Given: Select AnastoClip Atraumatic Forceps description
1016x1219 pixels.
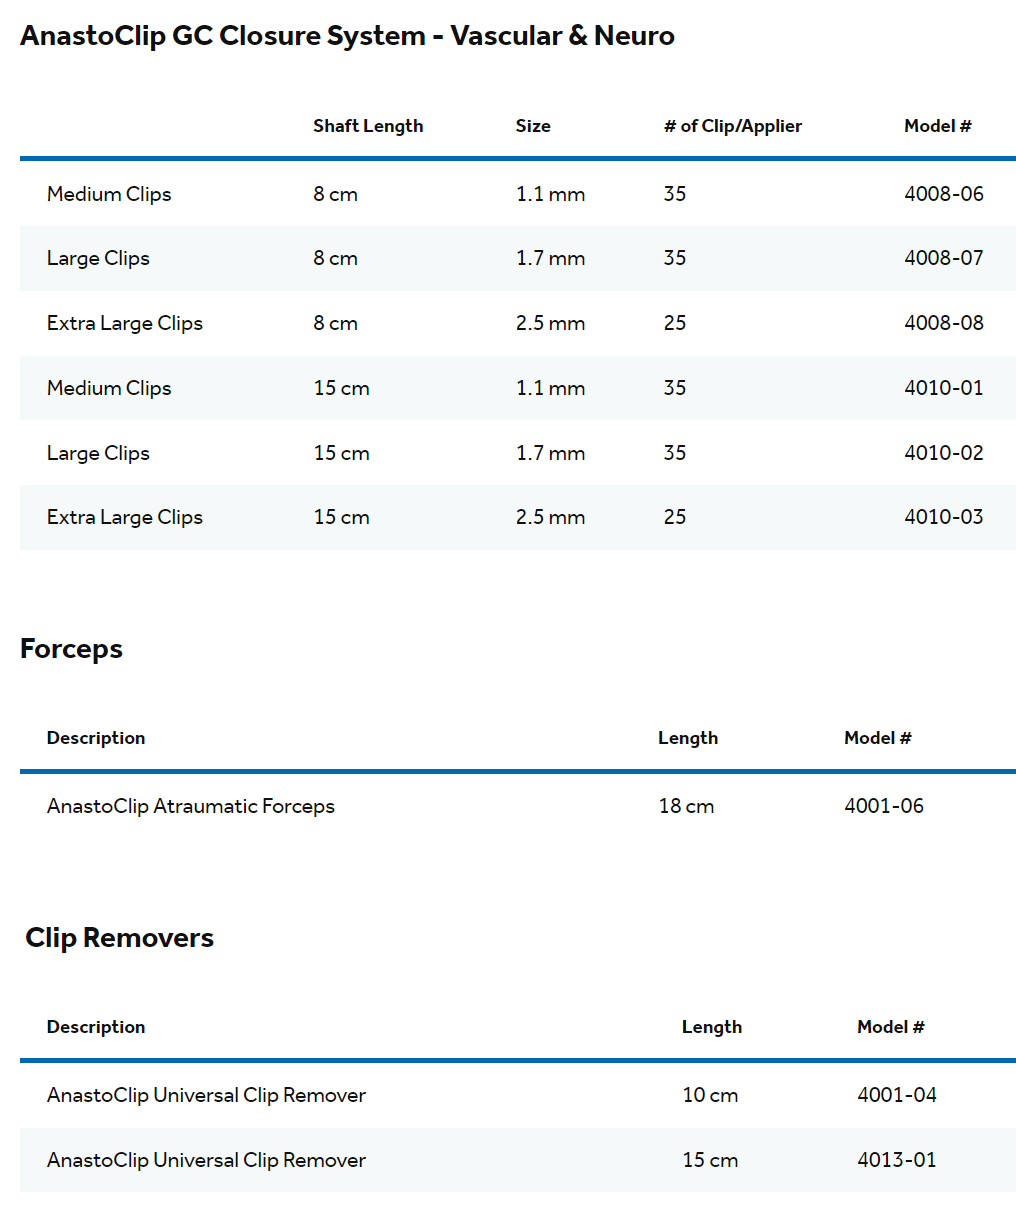Looking at the screenshot, I should click(x=190, y=806).
